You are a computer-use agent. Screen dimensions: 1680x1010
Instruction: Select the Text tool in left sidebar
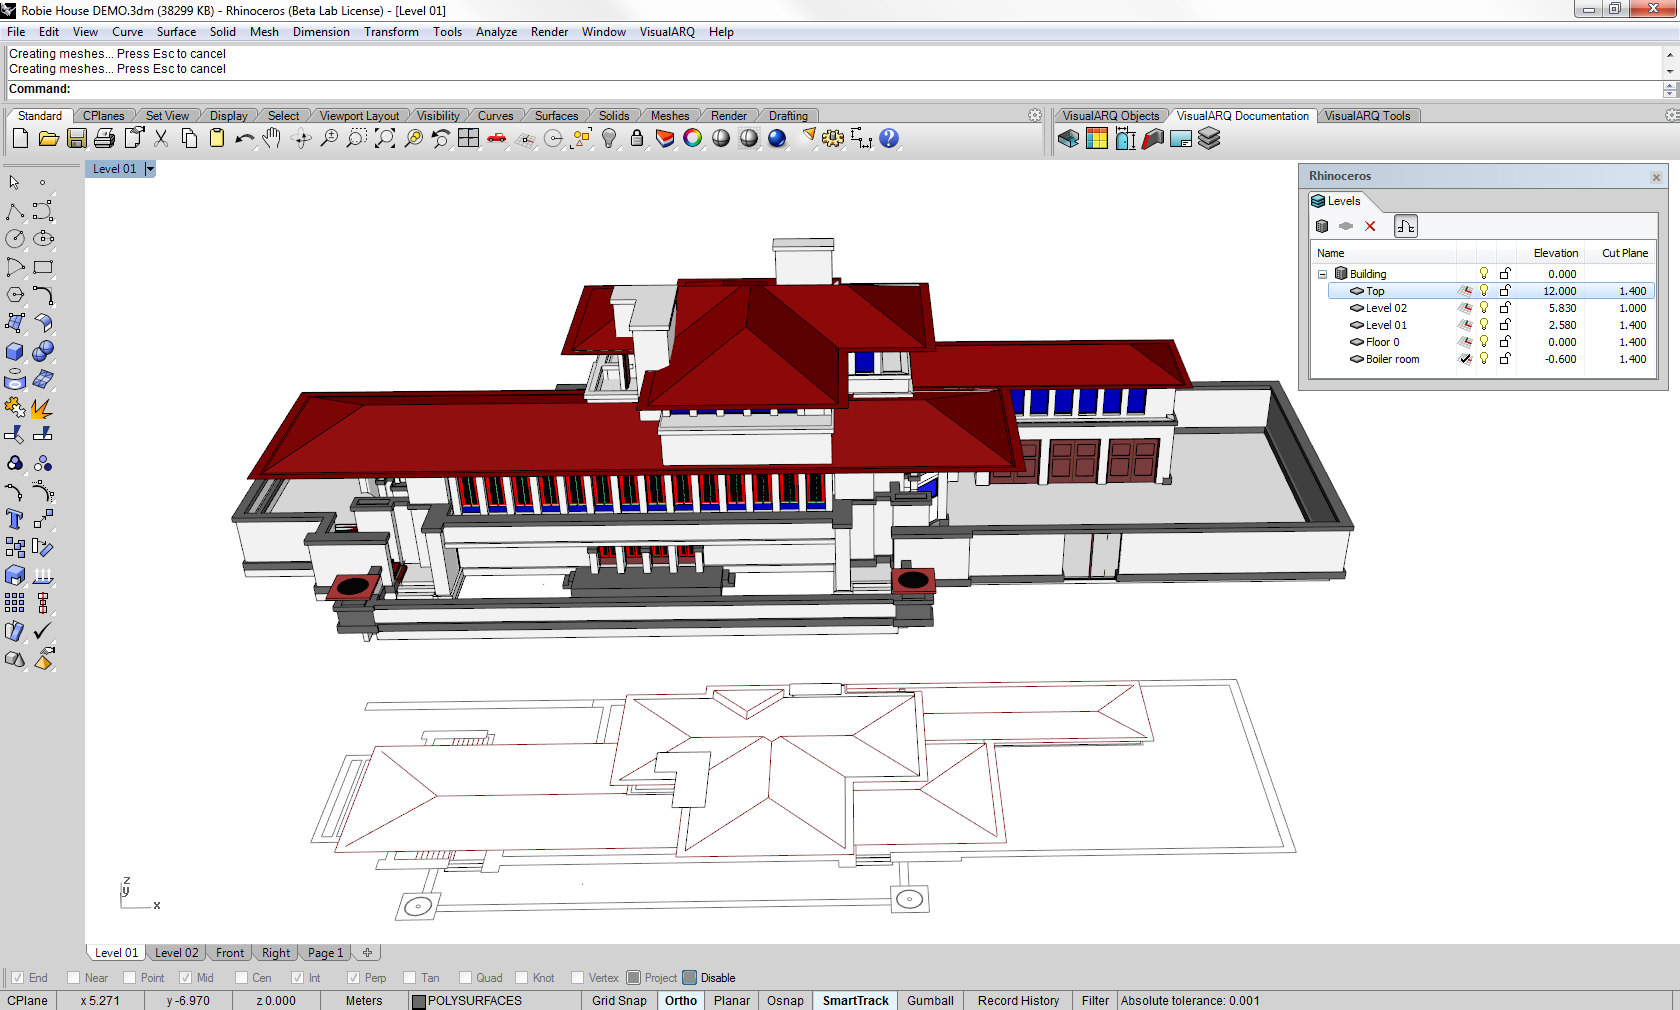[15, 519]
